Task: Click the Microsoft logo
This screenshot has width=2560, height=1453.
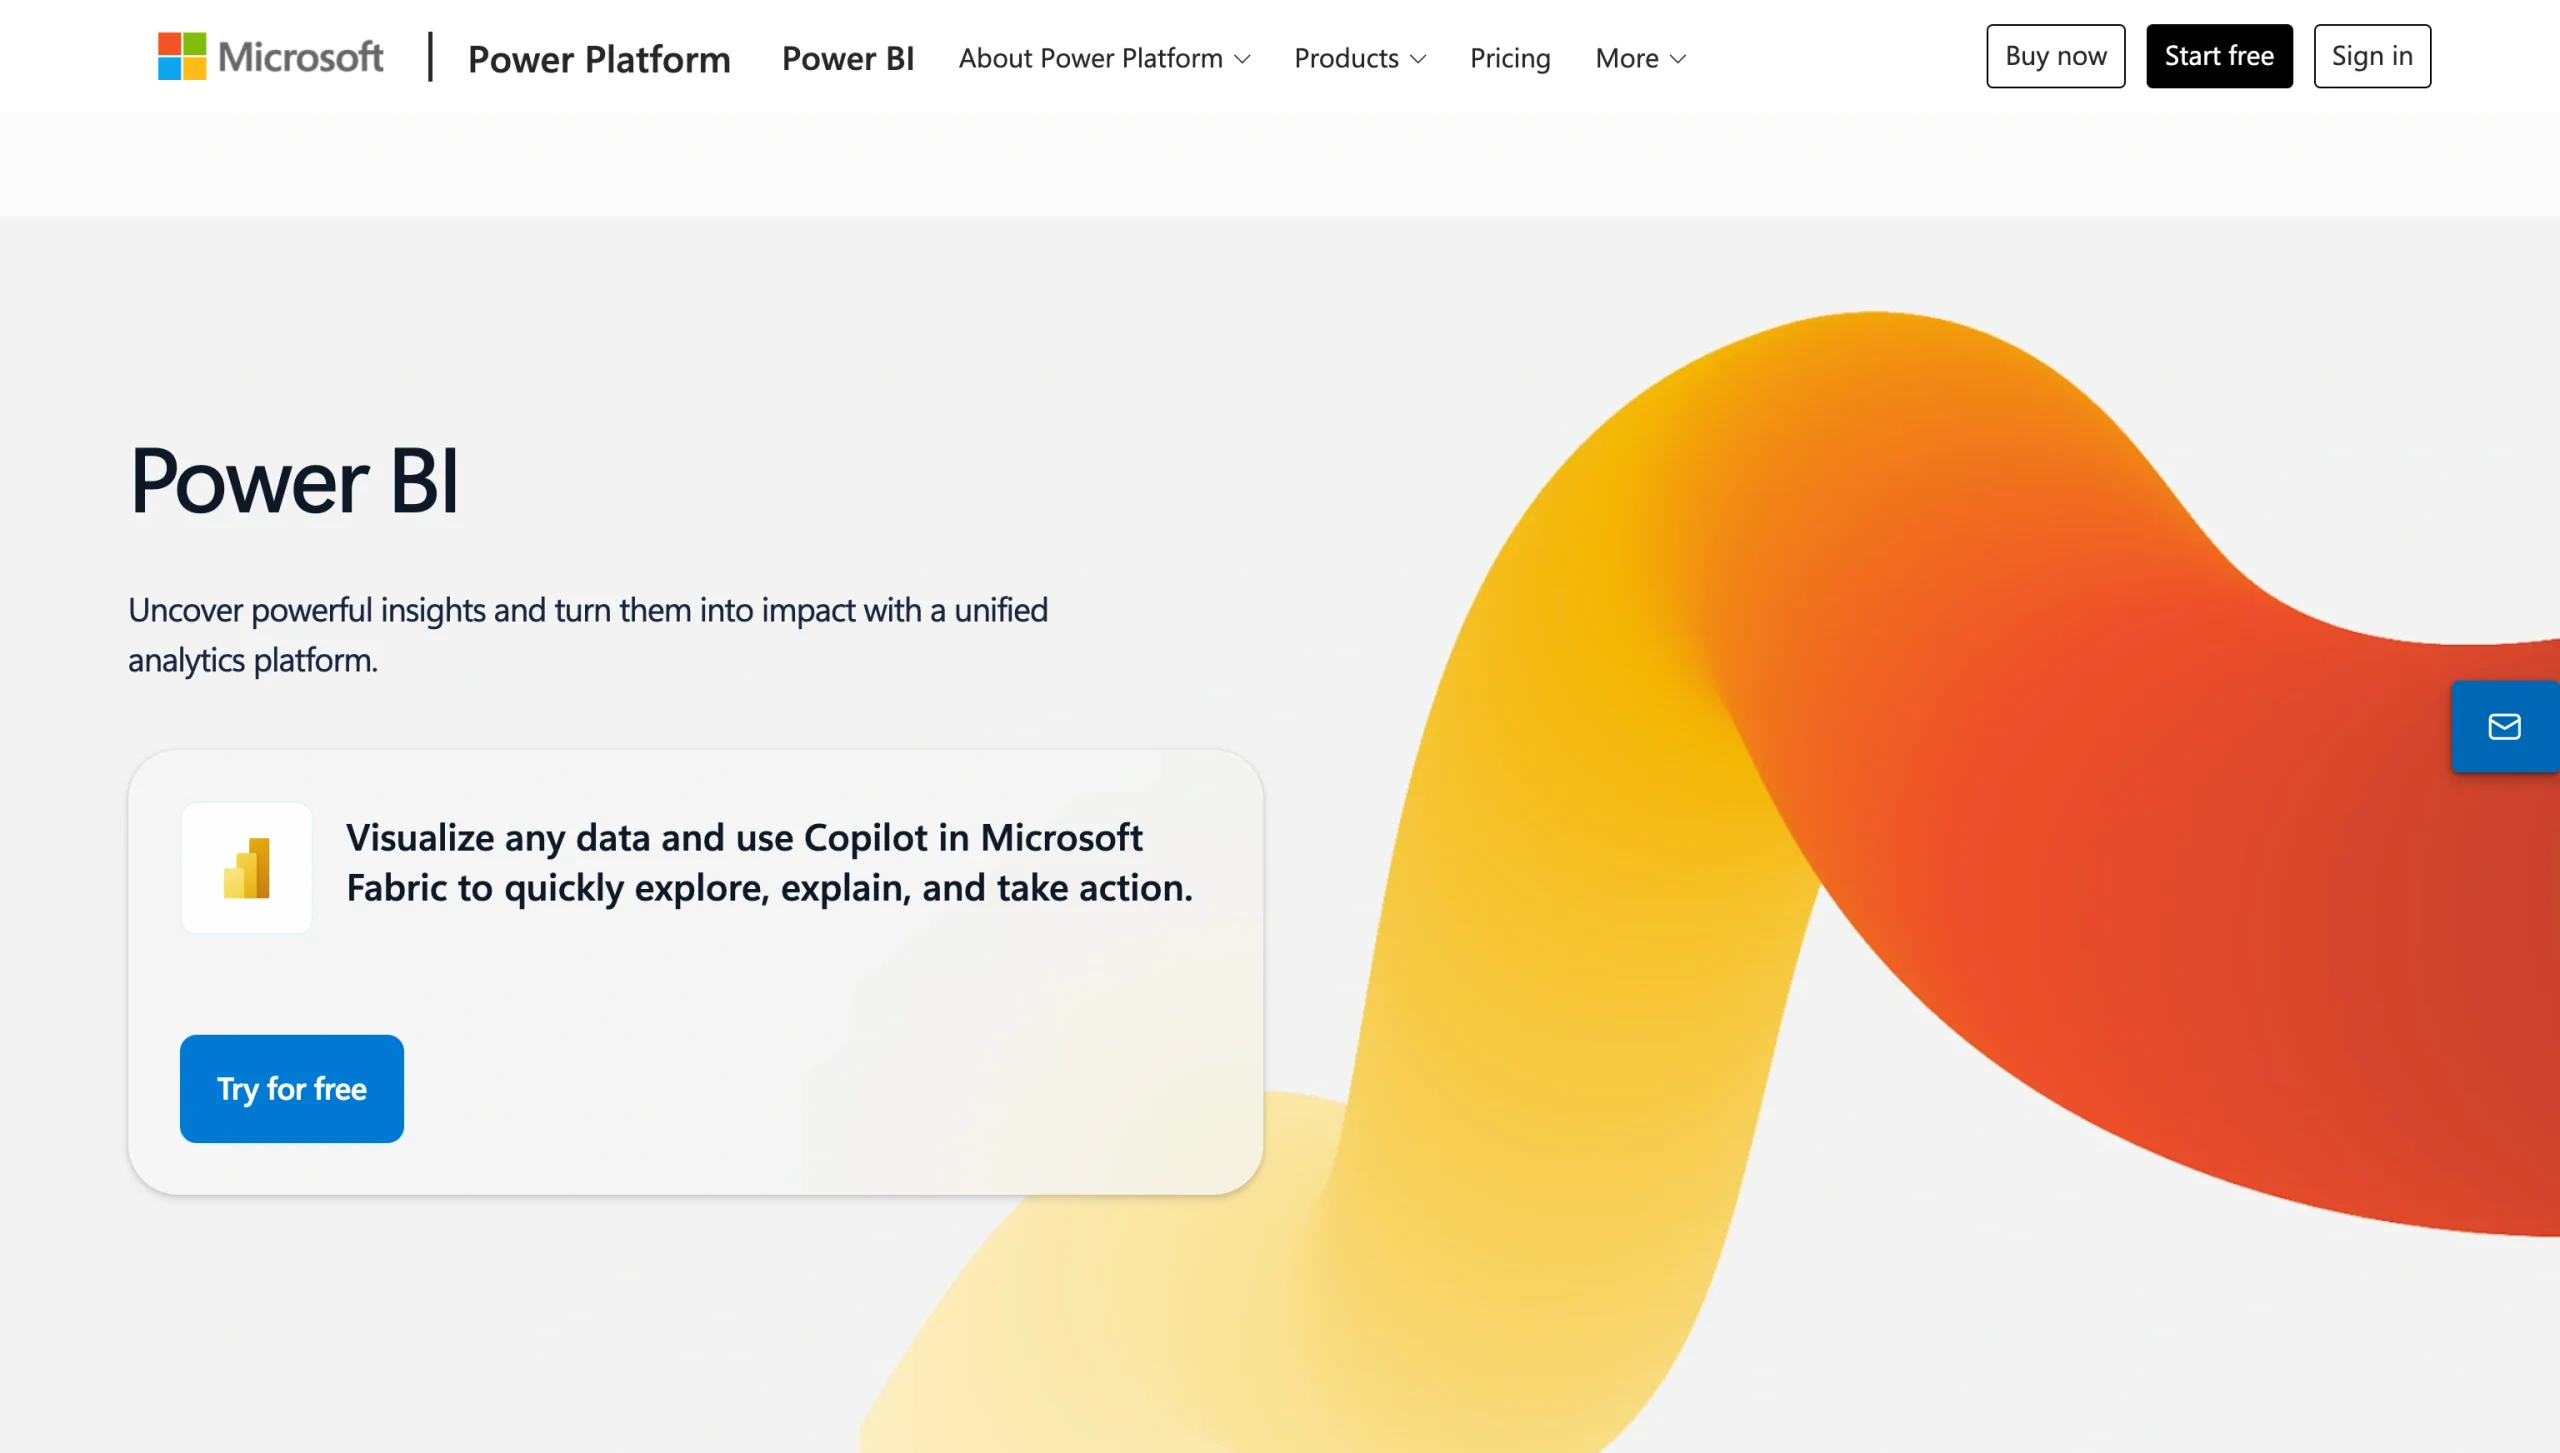Action: (270, 56)
